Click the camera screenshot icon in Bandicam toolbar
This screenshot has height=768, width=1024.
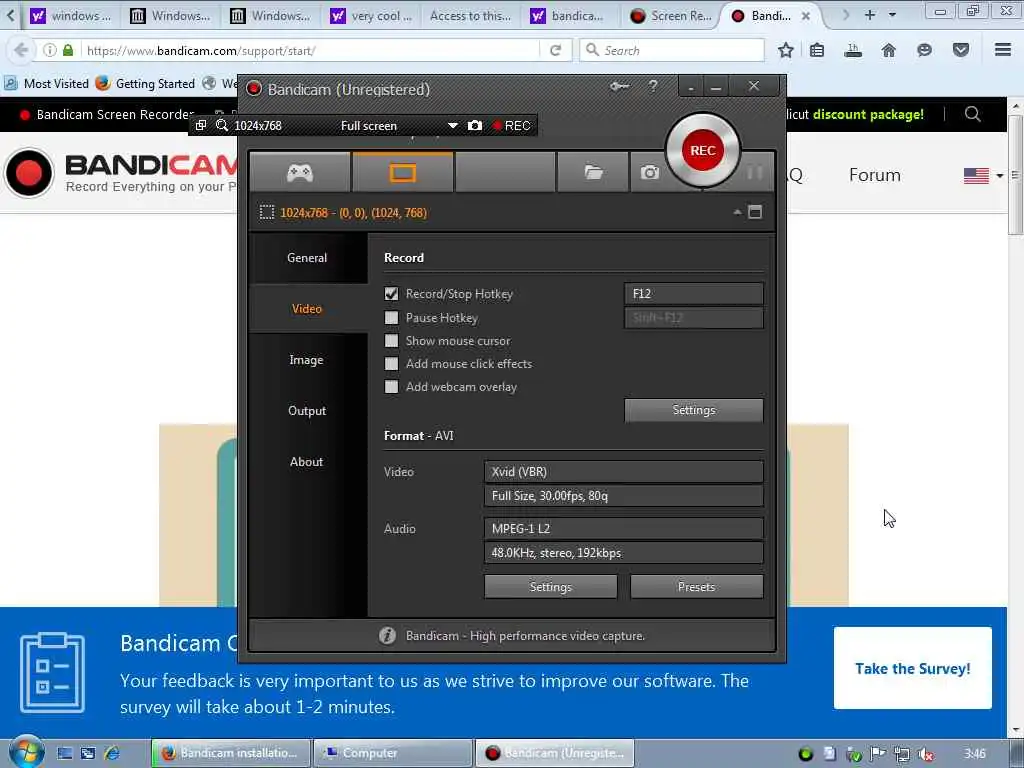point(649,172)
